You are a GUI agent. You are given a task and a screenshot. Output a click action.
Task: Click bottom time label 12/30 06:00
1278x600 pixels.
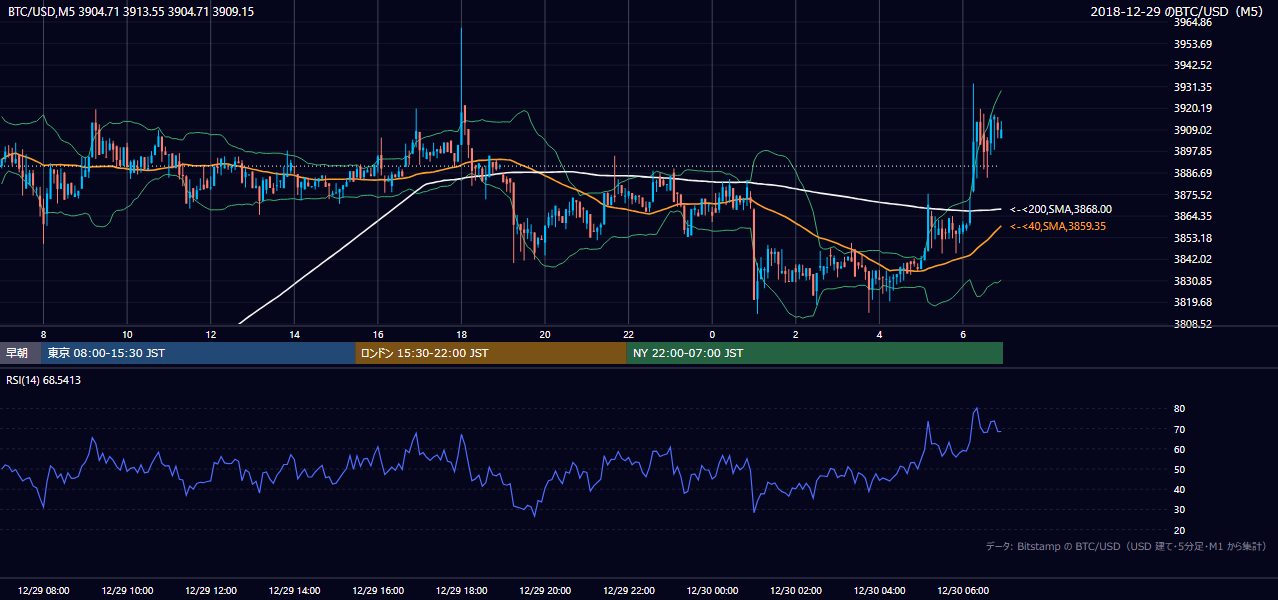[962, 591]
